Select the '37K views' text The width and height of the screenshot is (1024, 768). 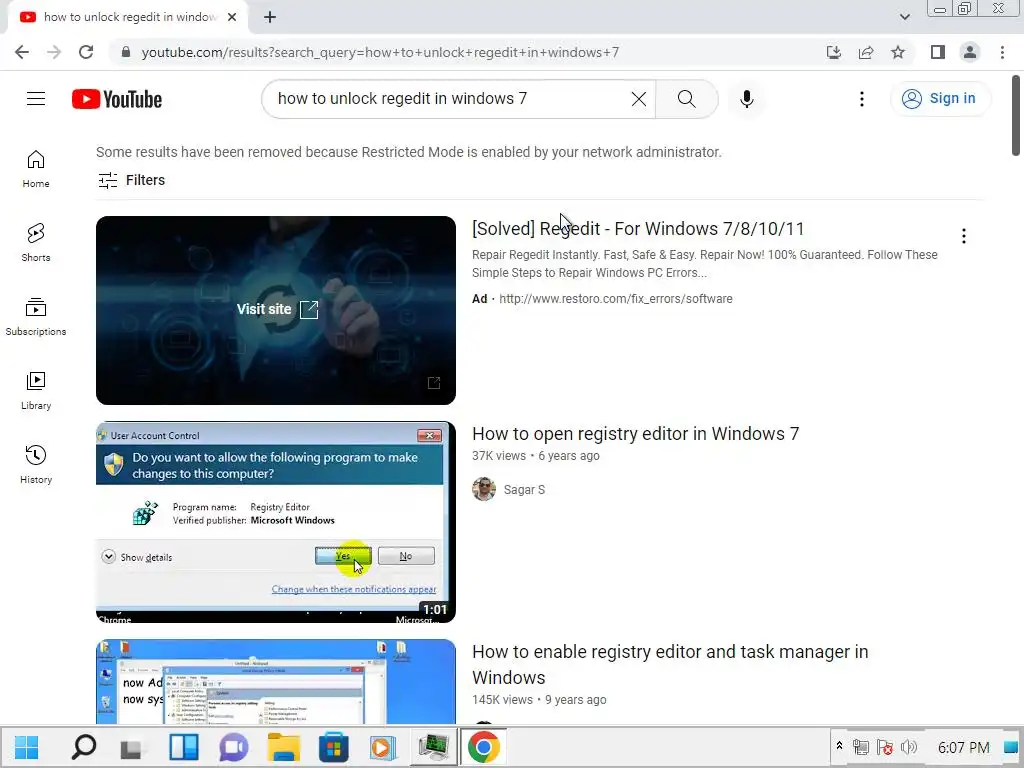click(499, 456)
